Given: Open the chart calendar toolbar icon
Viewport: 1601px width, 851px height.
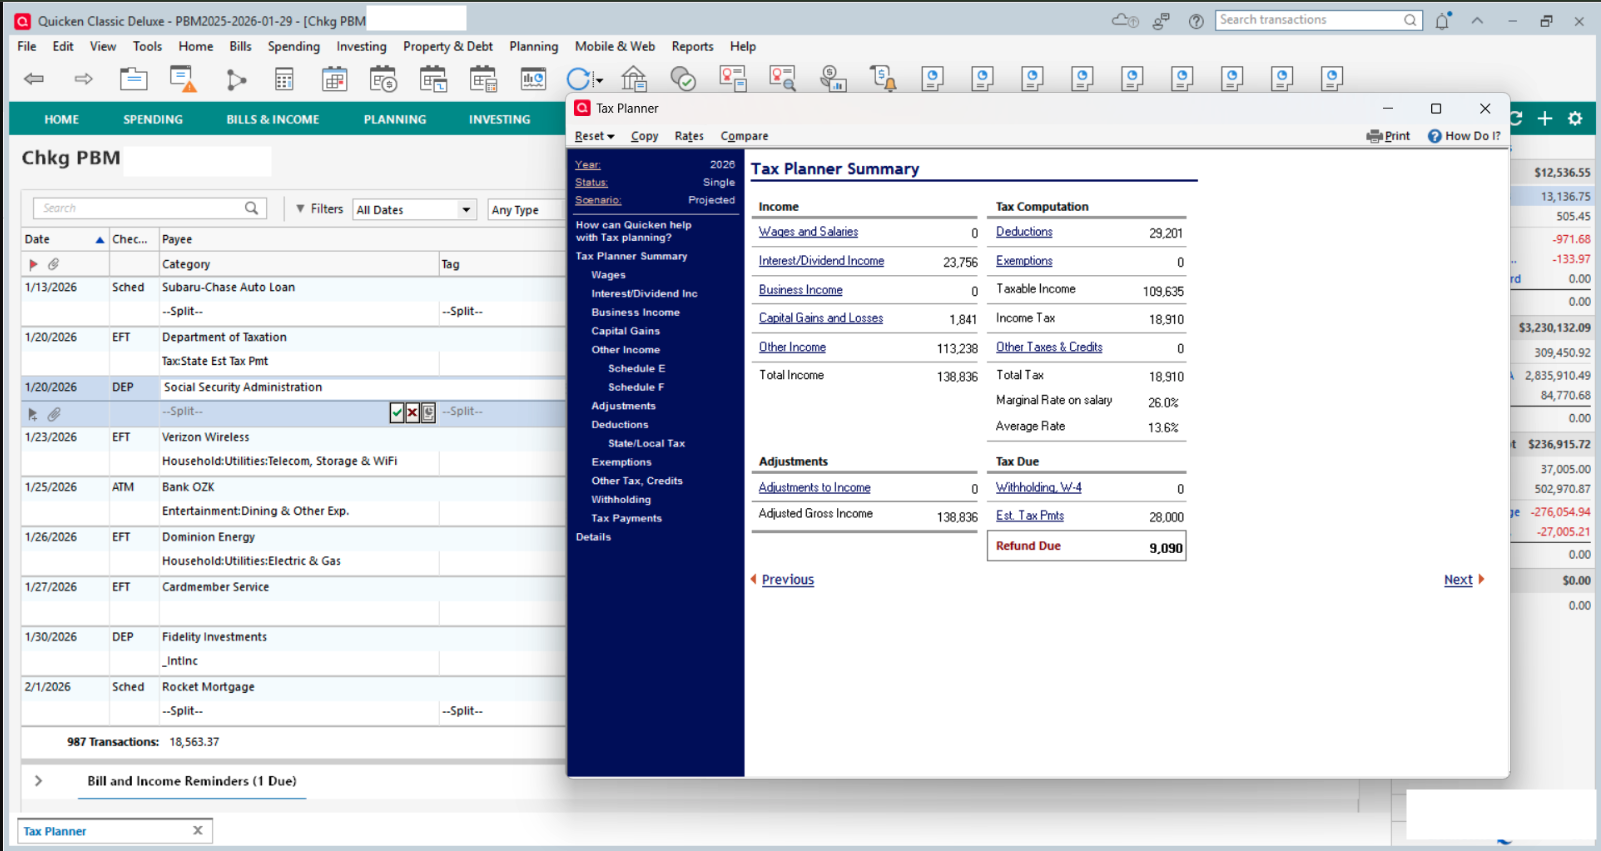Looking at the screenshot, I should click(x=533, y=79).
